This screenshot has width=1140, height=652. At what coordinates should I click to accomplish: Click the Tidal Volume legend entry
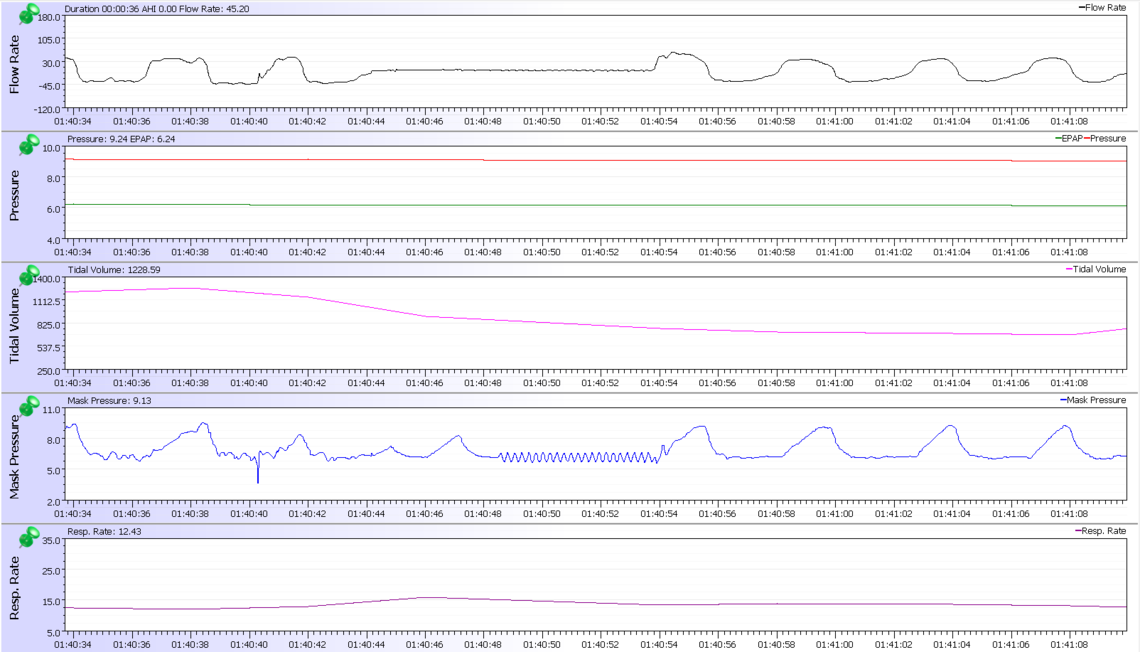click(1096, 269)
